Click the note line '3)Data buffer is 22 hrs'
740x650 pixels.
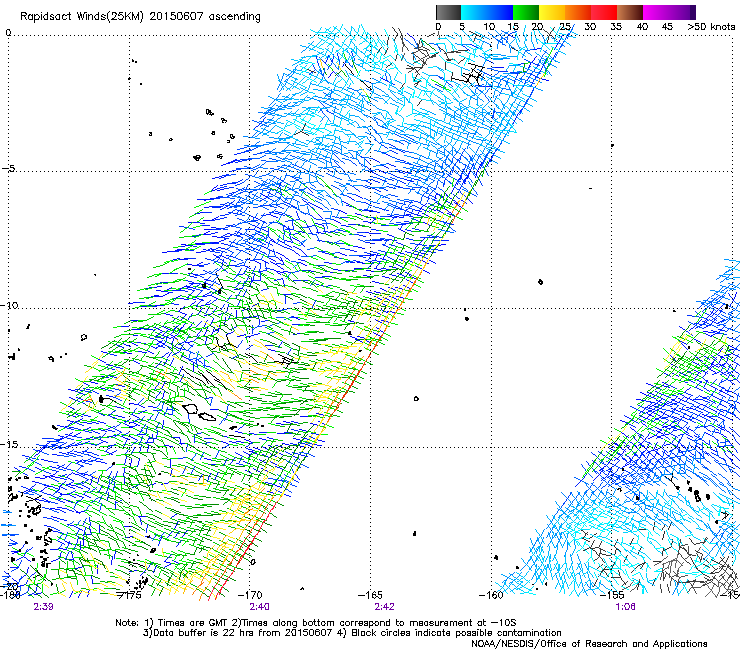pyautogui.click(x=352, y=633)
